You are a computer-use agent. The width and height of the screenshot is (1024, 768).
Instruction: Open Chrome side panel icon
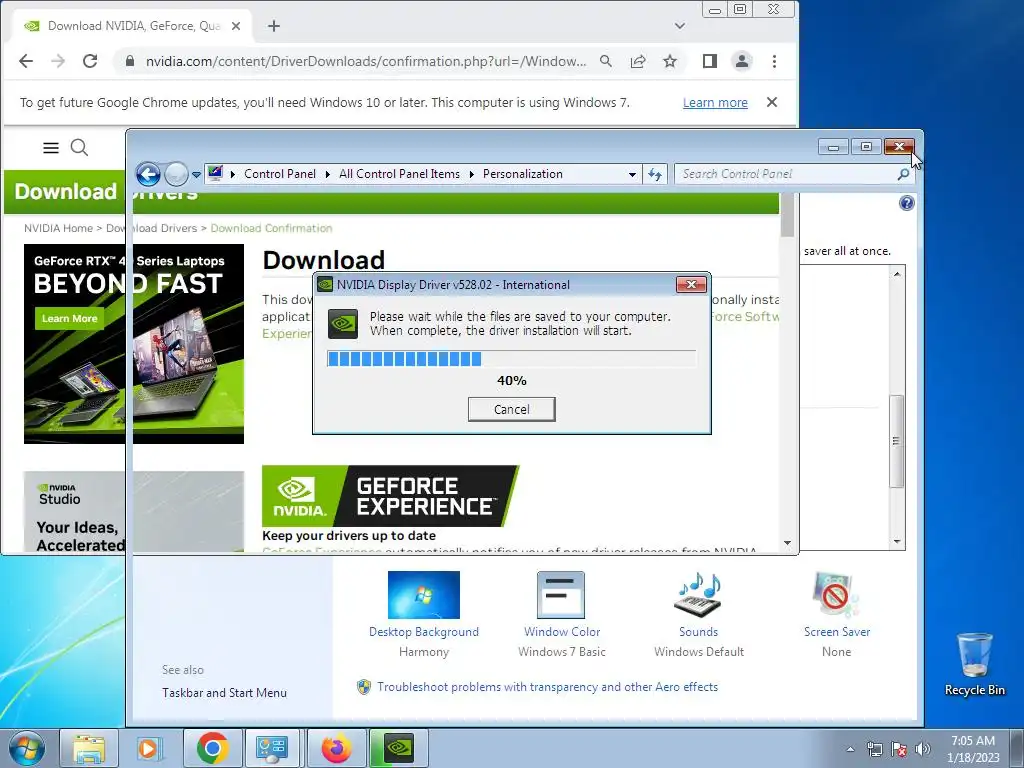(710, 61)
